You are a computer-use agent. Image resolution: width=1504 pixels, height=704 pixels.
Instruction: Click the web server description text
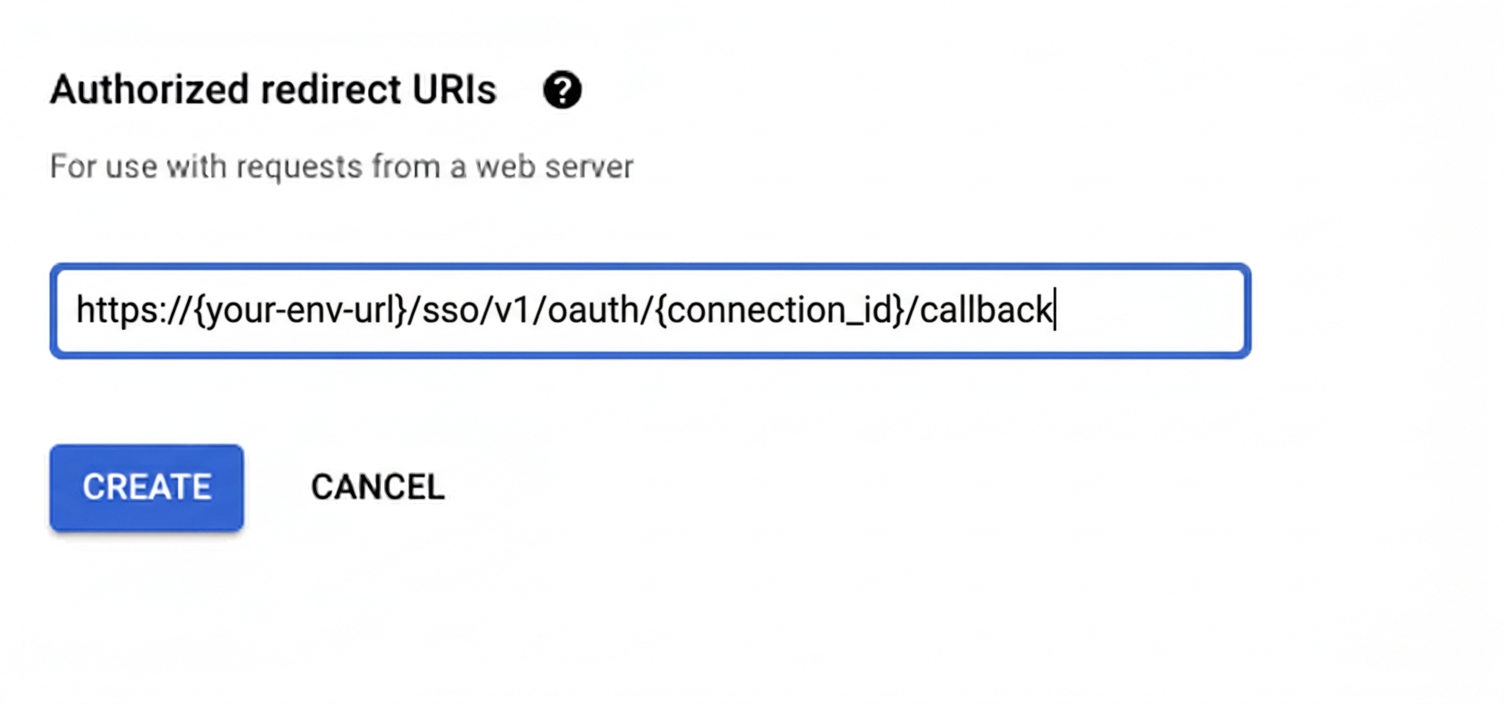pyautogui.click(x=341, y=166)
